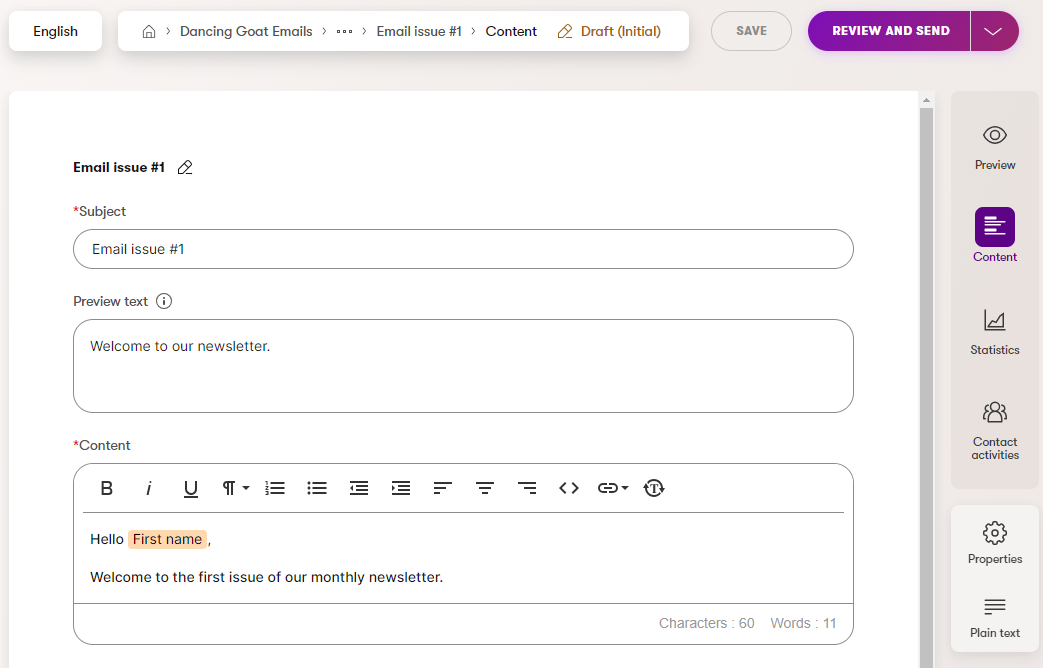Click the vertical scrollbar thumb
This screenshot has width=1043, height=668.
(926, 387)
